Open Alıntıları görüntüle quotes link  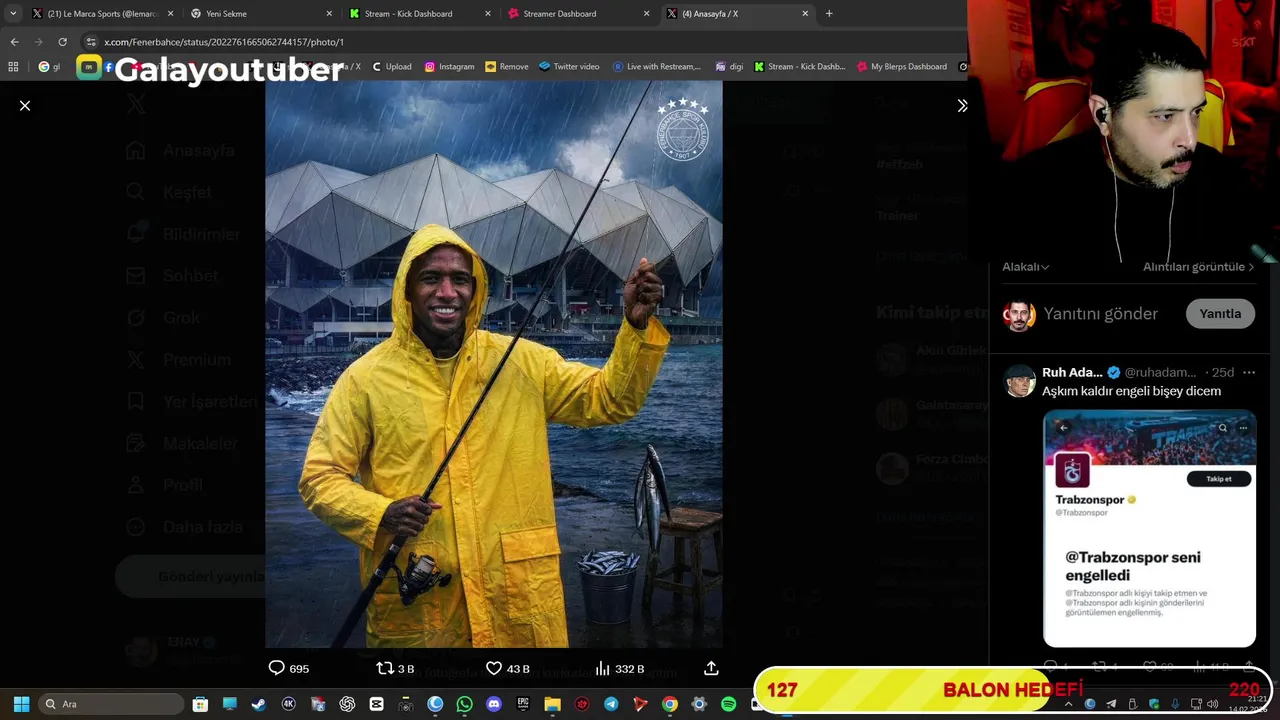pos(1198,267)
